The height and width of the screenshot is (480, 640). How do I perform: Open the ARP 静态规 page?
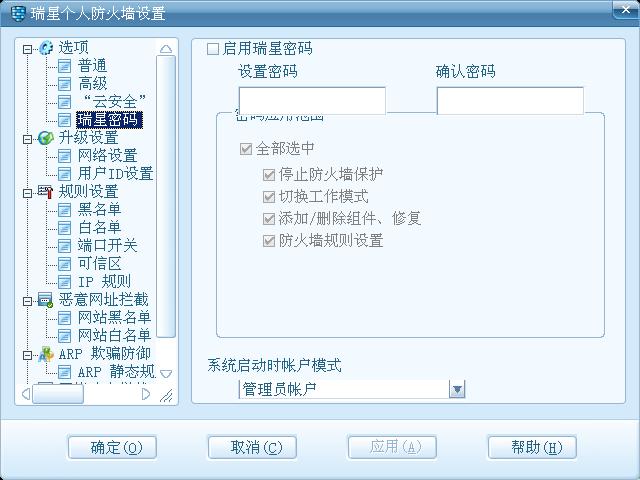(x=116, y=372)
